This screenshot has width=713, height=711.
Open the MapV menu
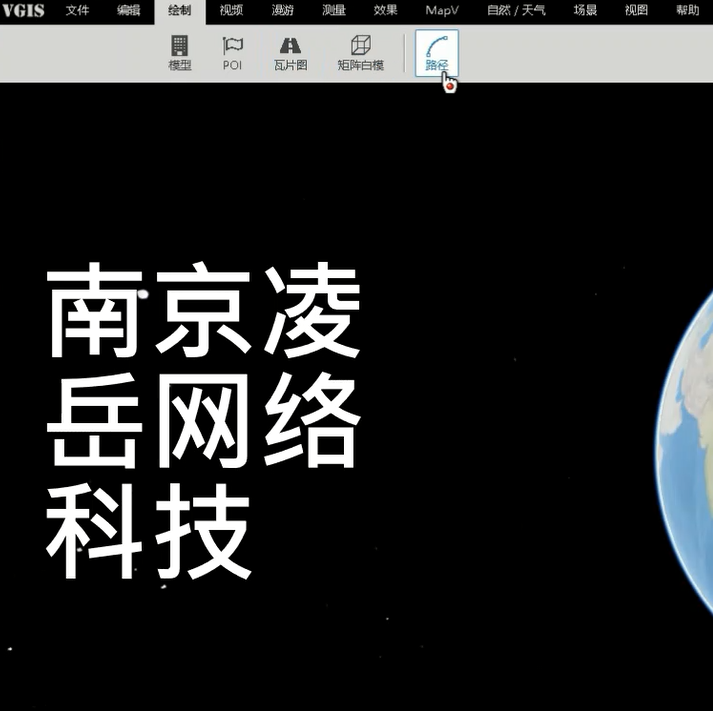click(442, 10)
